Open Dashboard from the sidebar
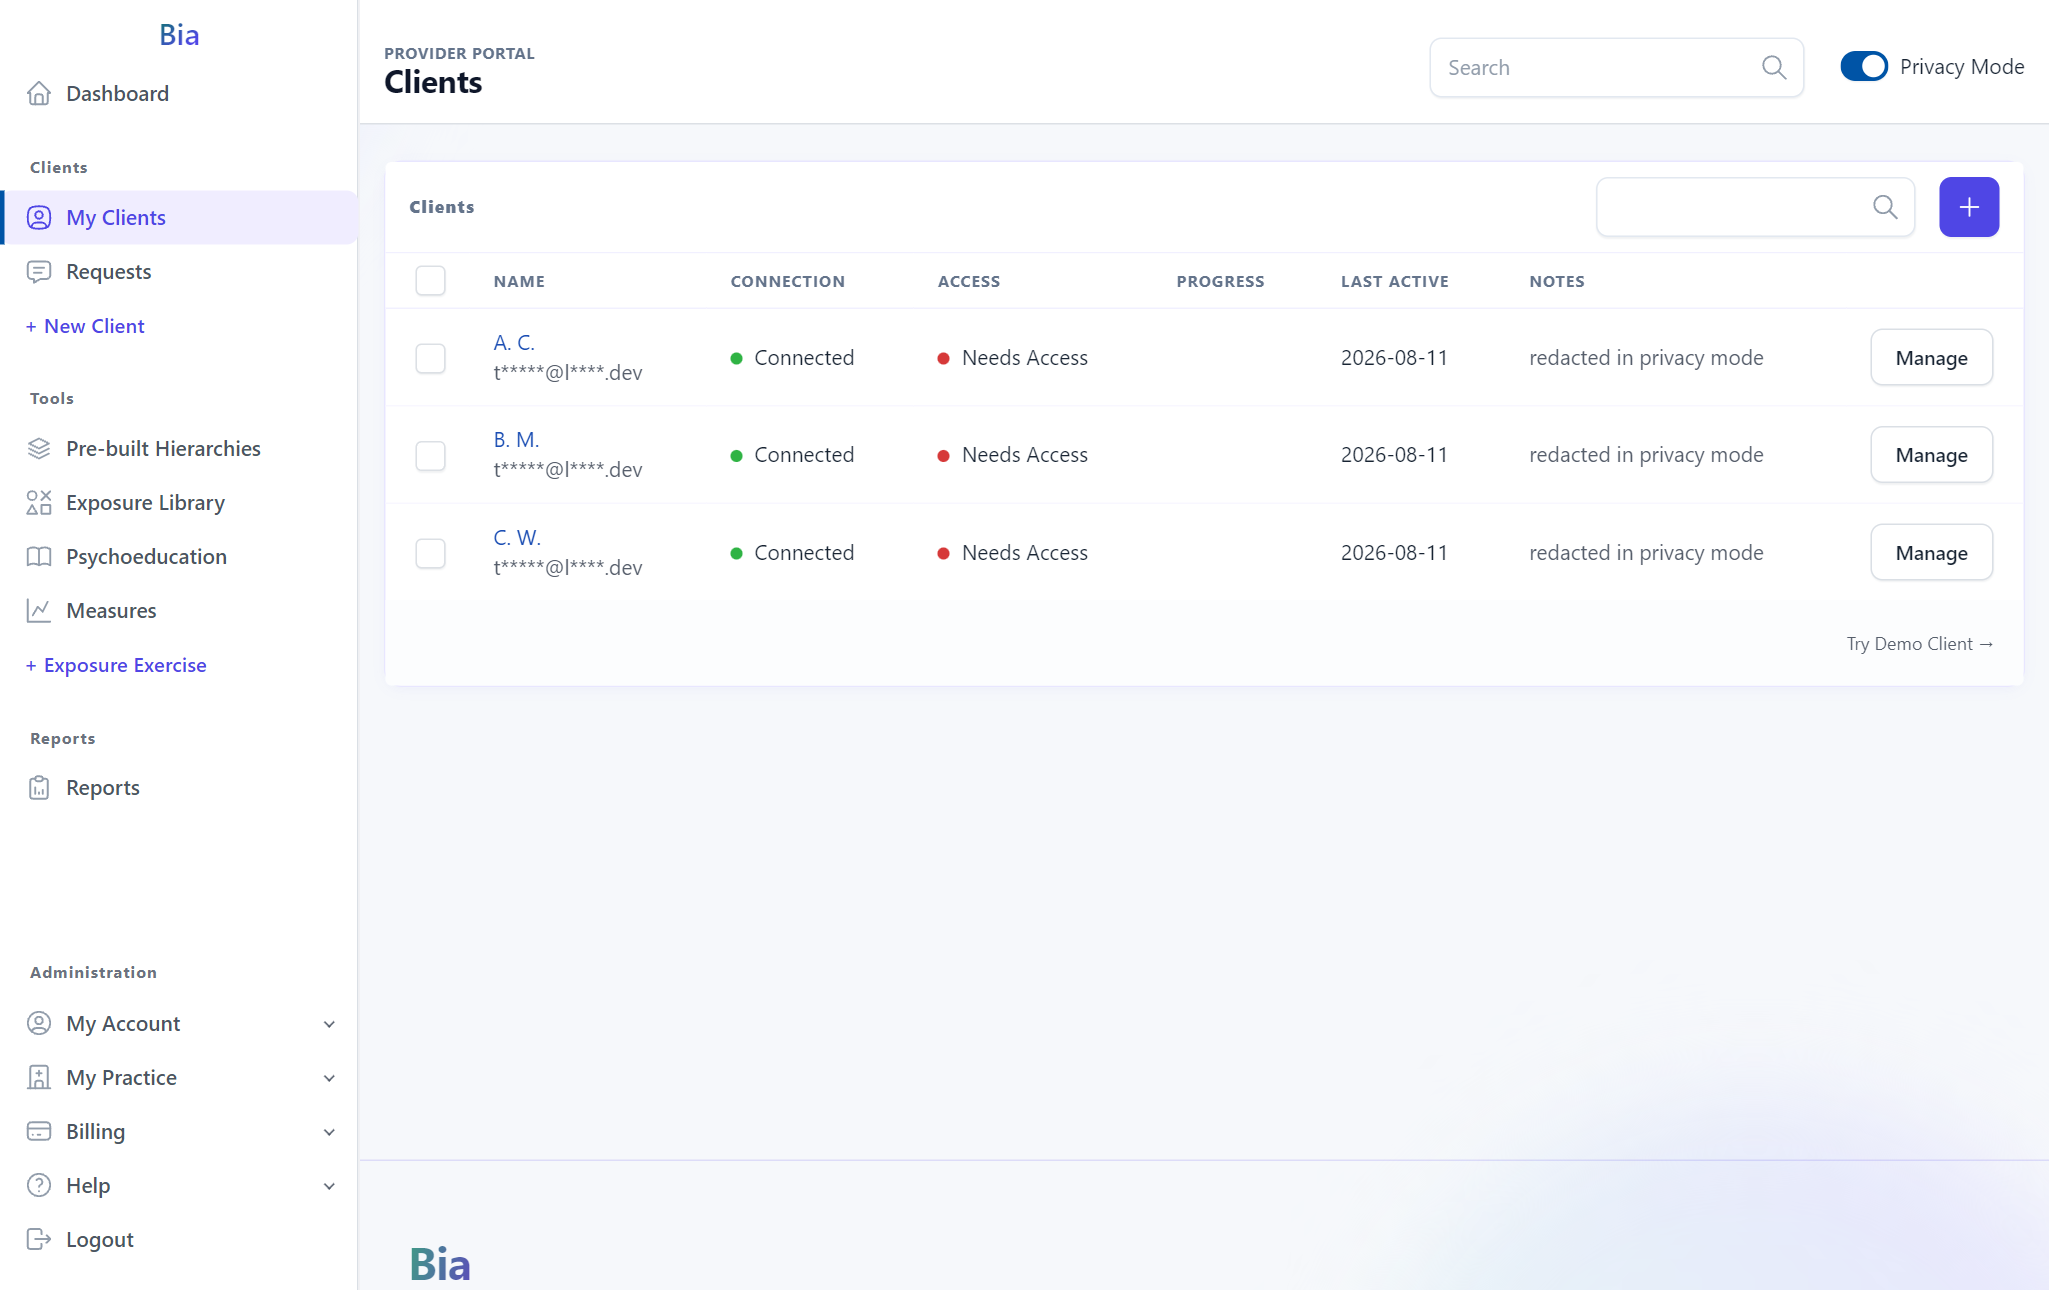 (x=179, y=93)
